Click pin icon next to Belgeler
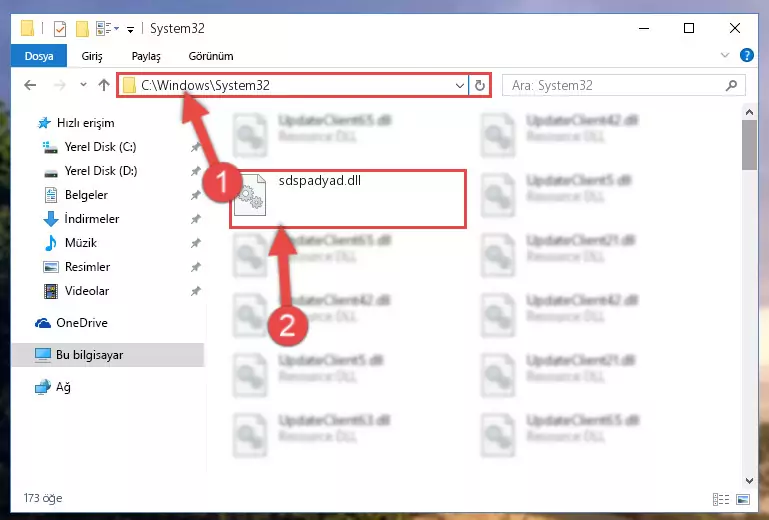 pos(195,195)
